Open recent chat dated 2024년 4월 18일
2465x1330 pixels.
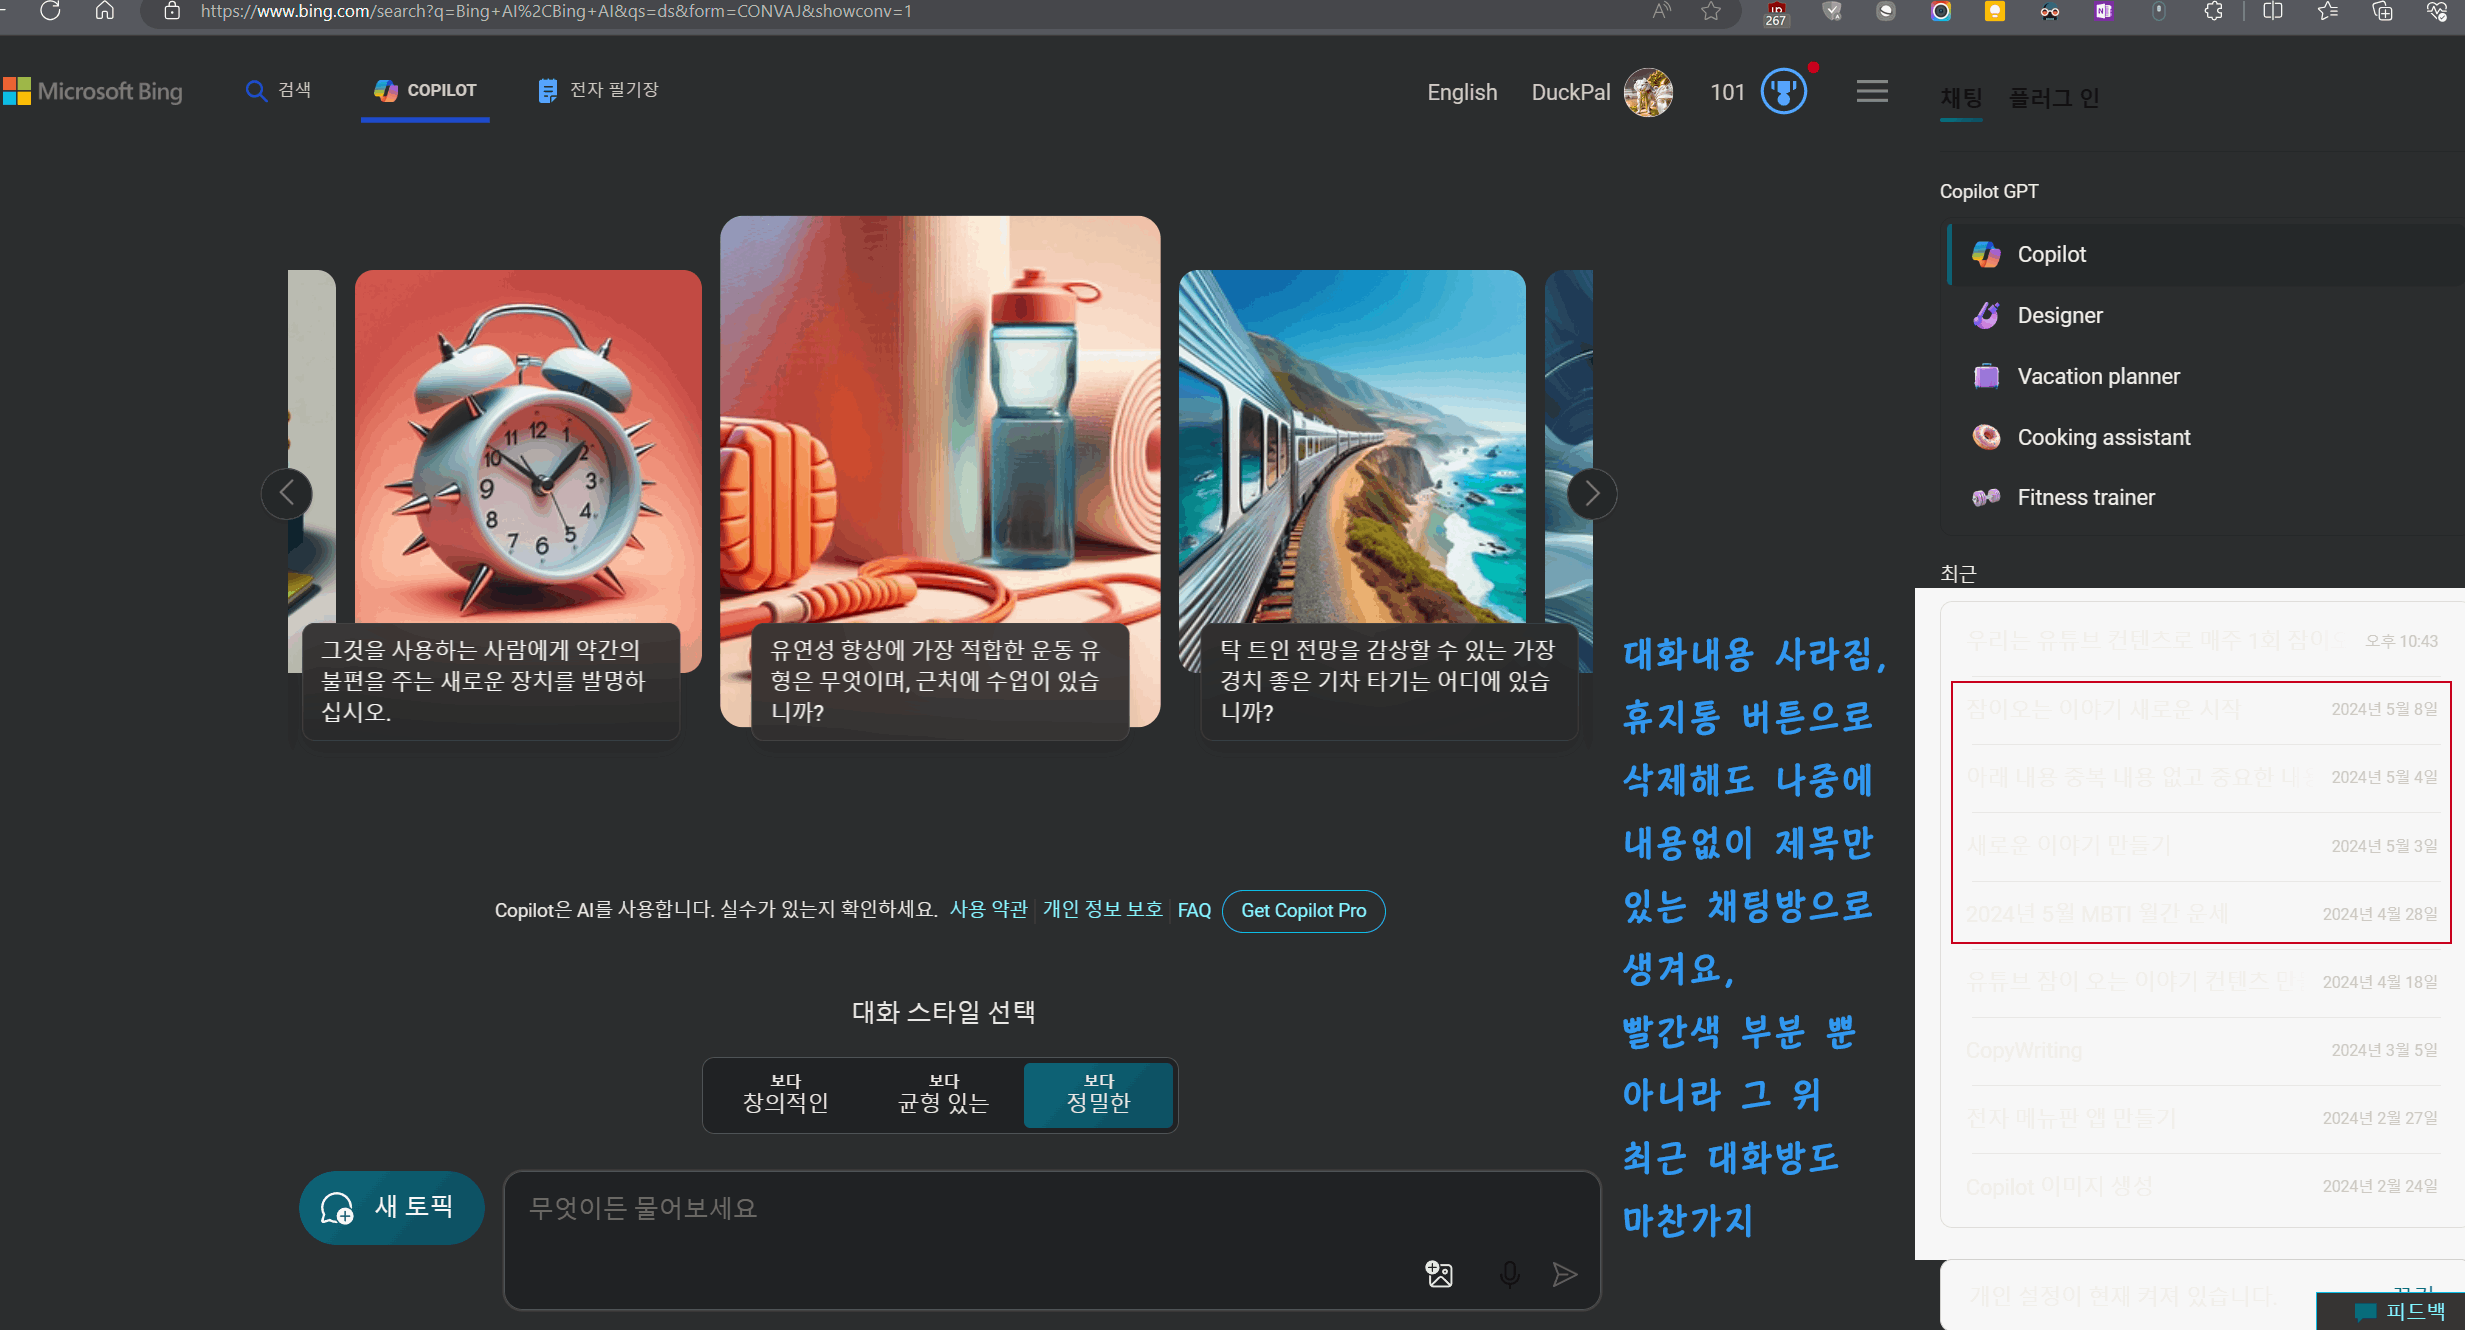(2202, 982)
